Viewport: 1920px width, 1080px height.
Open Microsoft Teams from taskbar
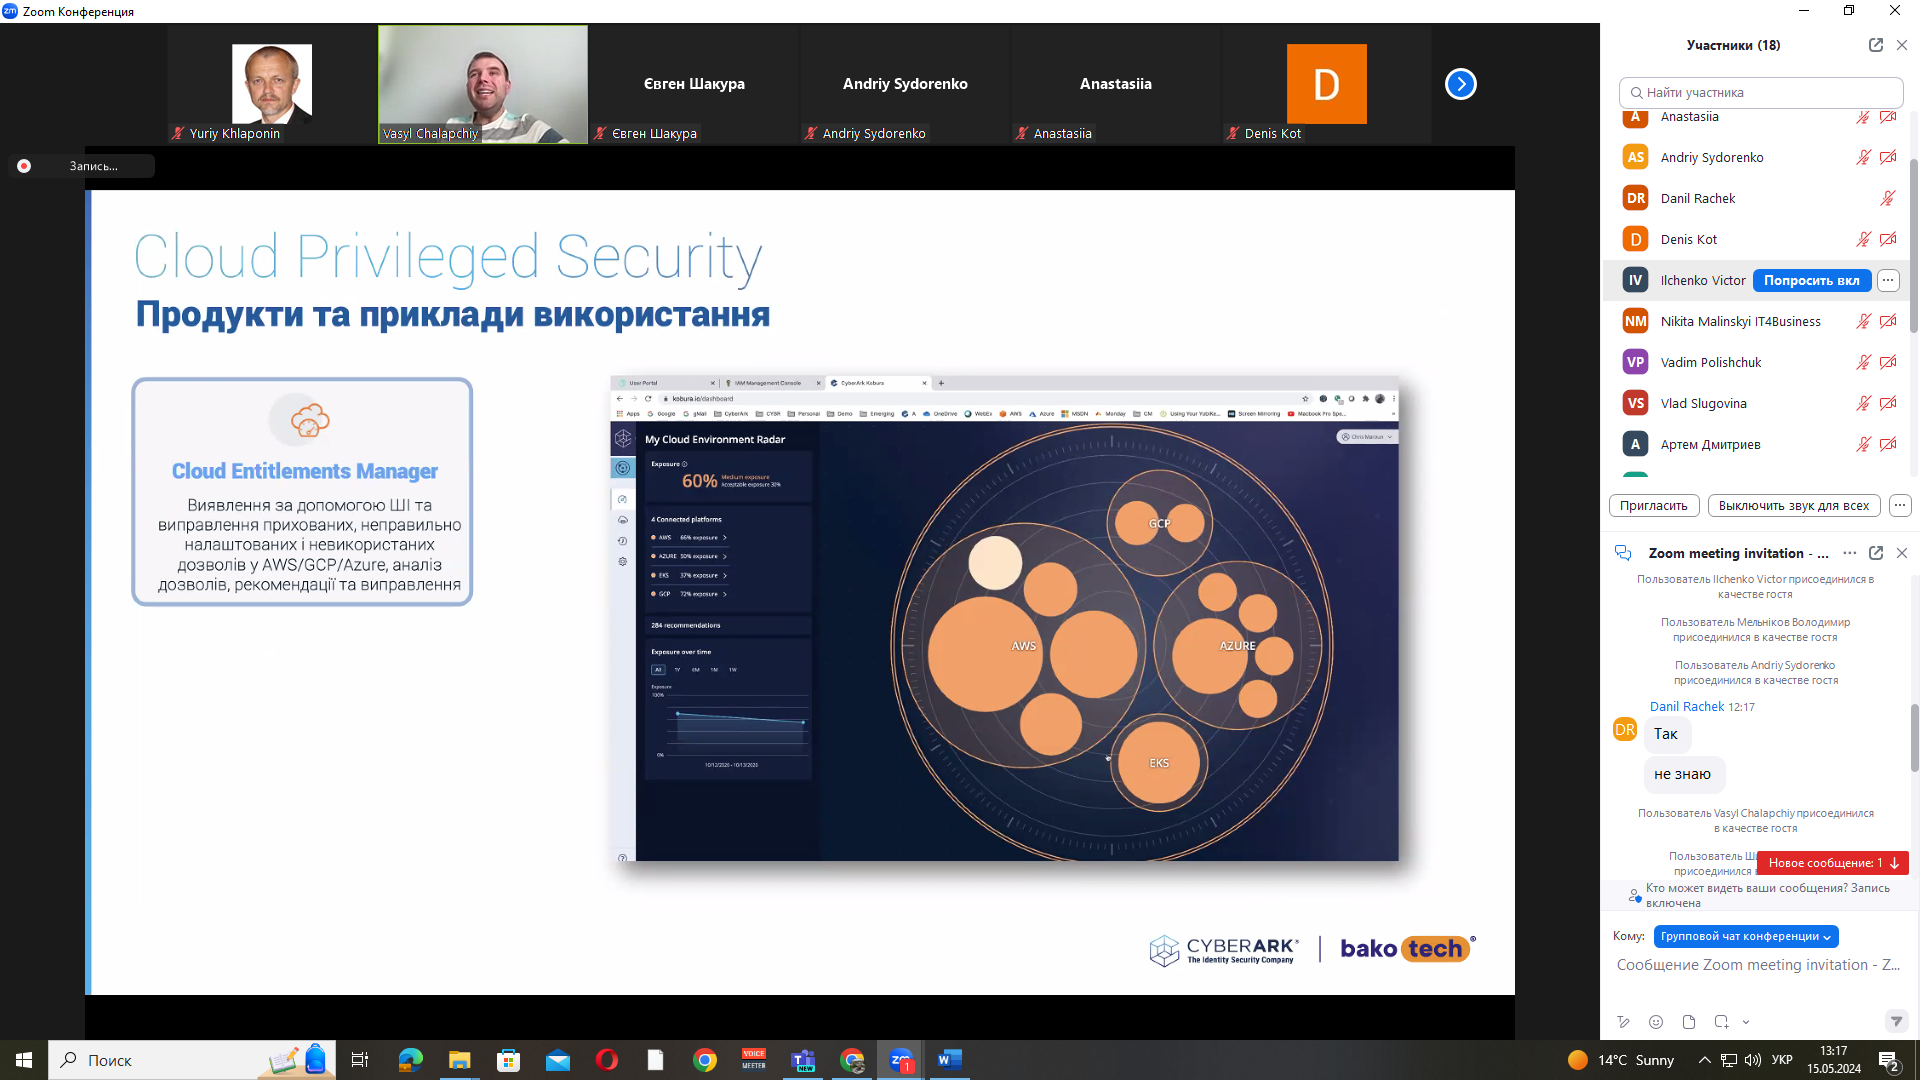pos(803,1060)
